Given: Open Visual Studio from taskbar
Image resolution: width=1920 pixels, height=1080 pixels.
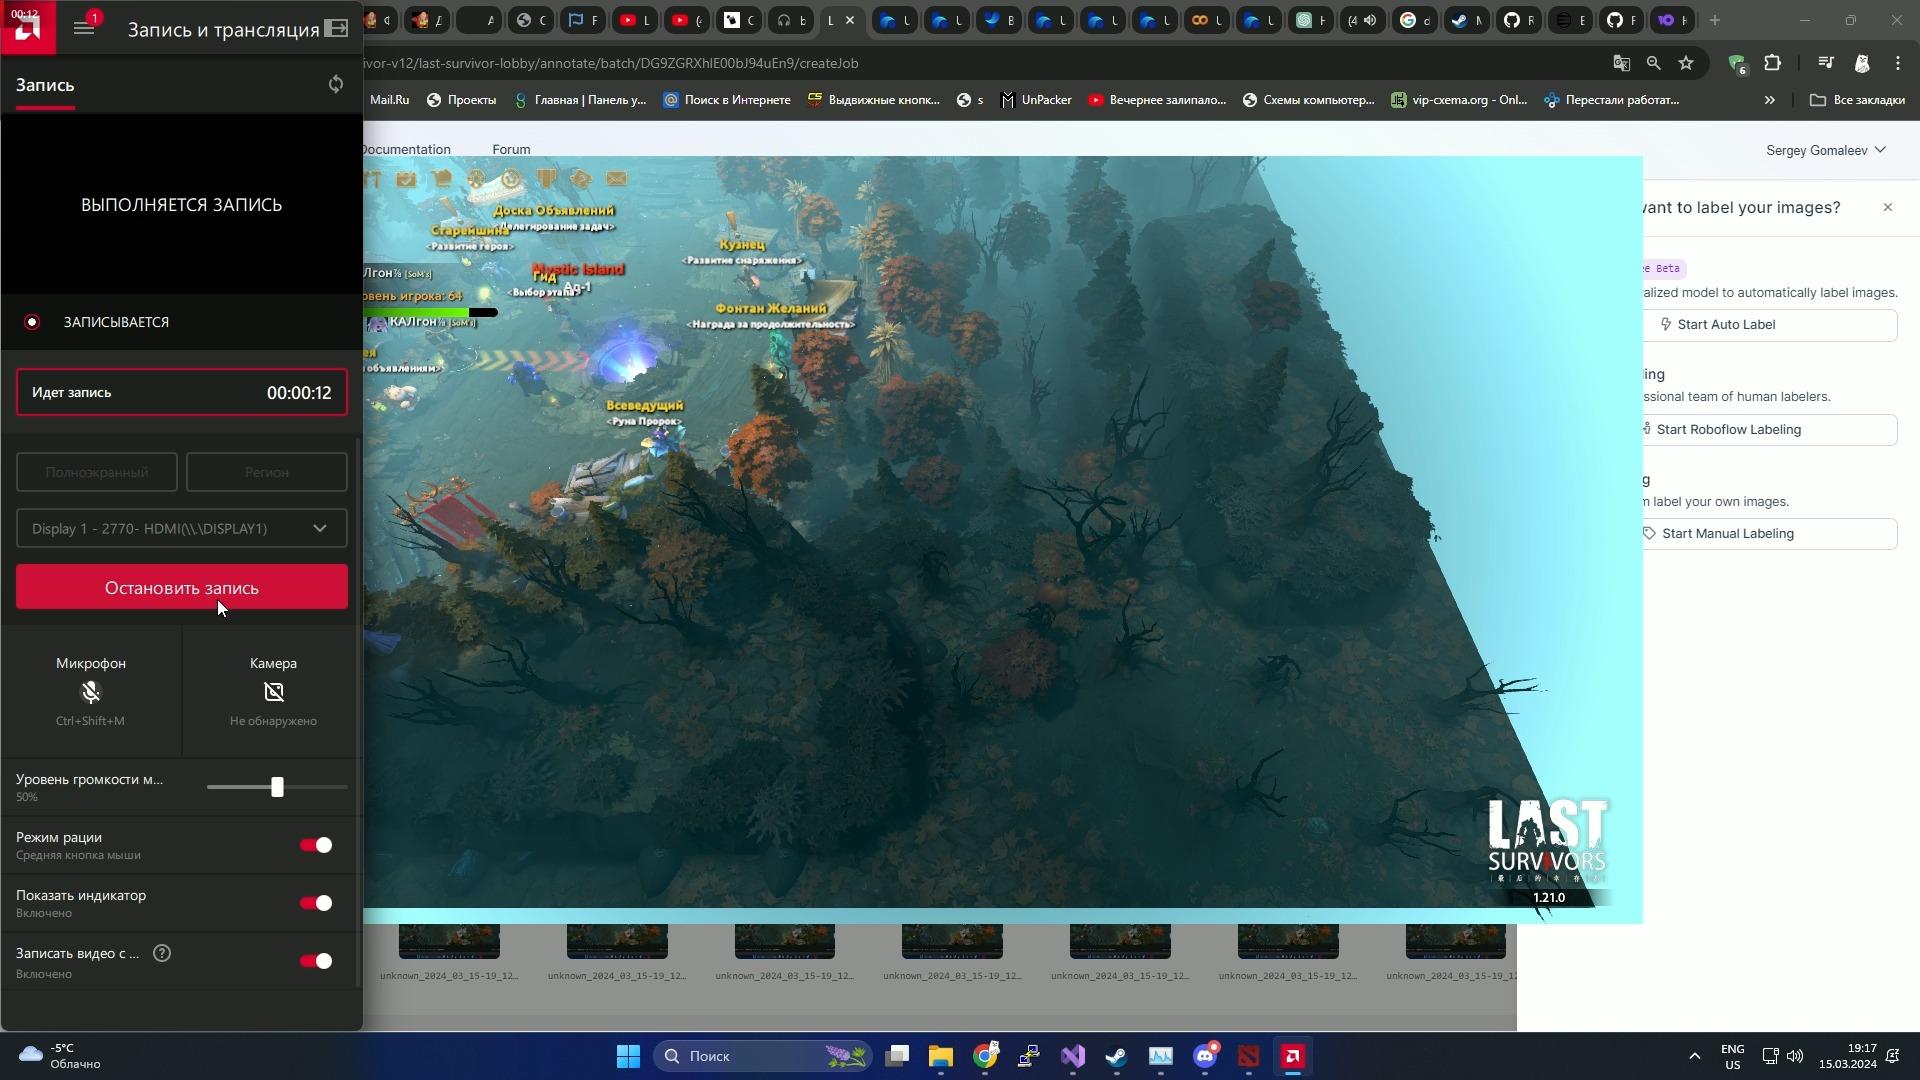Looking at the screenshot, I should pos(1073,1056).
